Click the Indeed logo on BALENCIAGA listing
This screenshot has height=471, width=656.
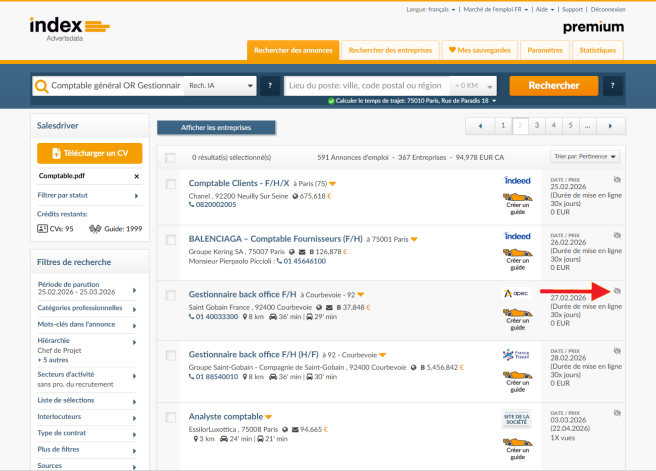click(517, 236)
